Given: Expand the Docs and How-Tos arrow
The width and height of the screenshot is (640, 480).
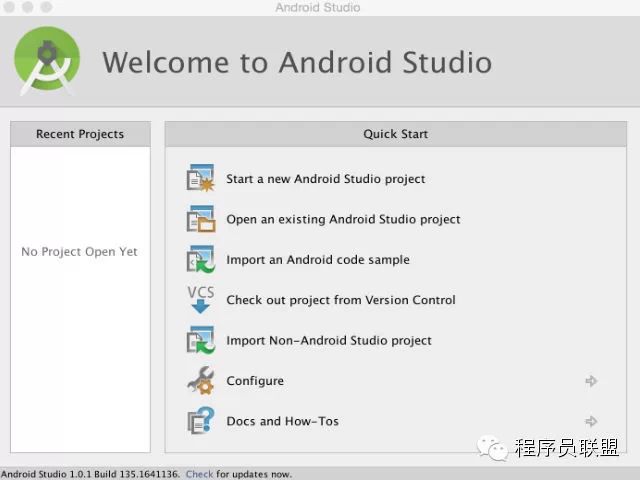Looking at the screenshot, I should (x=591, y=421).
